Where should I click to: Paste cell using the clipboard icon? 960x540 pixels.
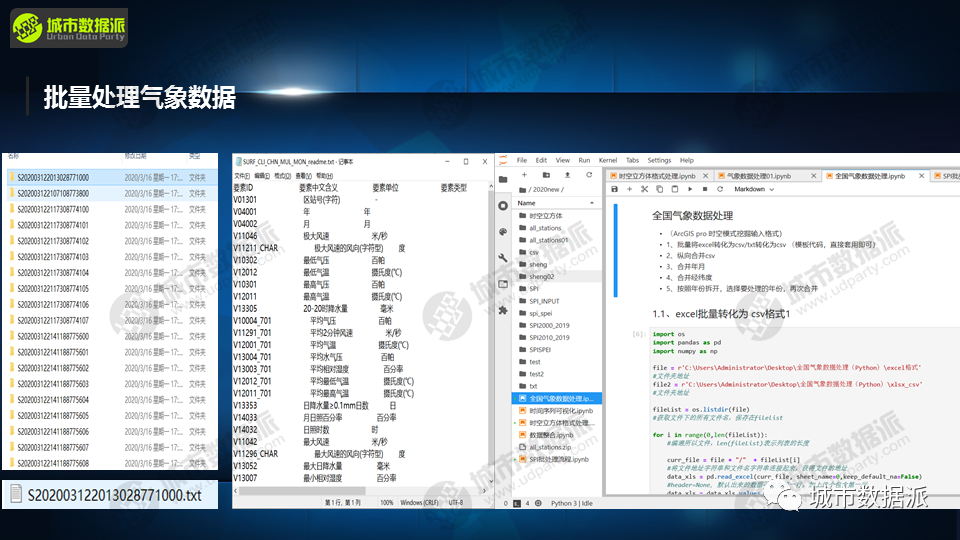[x=675, y=189]
